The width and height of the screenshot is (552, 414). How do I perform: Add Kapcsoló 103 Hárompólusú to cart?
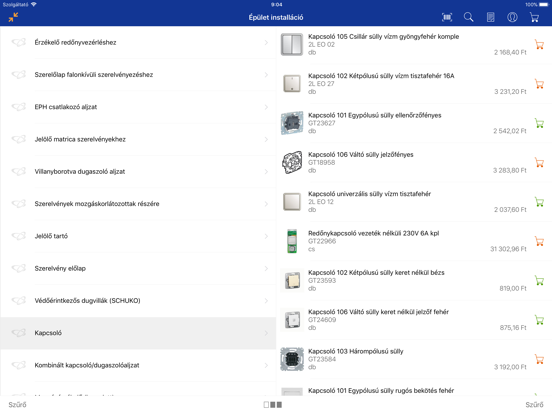point(539,359)
